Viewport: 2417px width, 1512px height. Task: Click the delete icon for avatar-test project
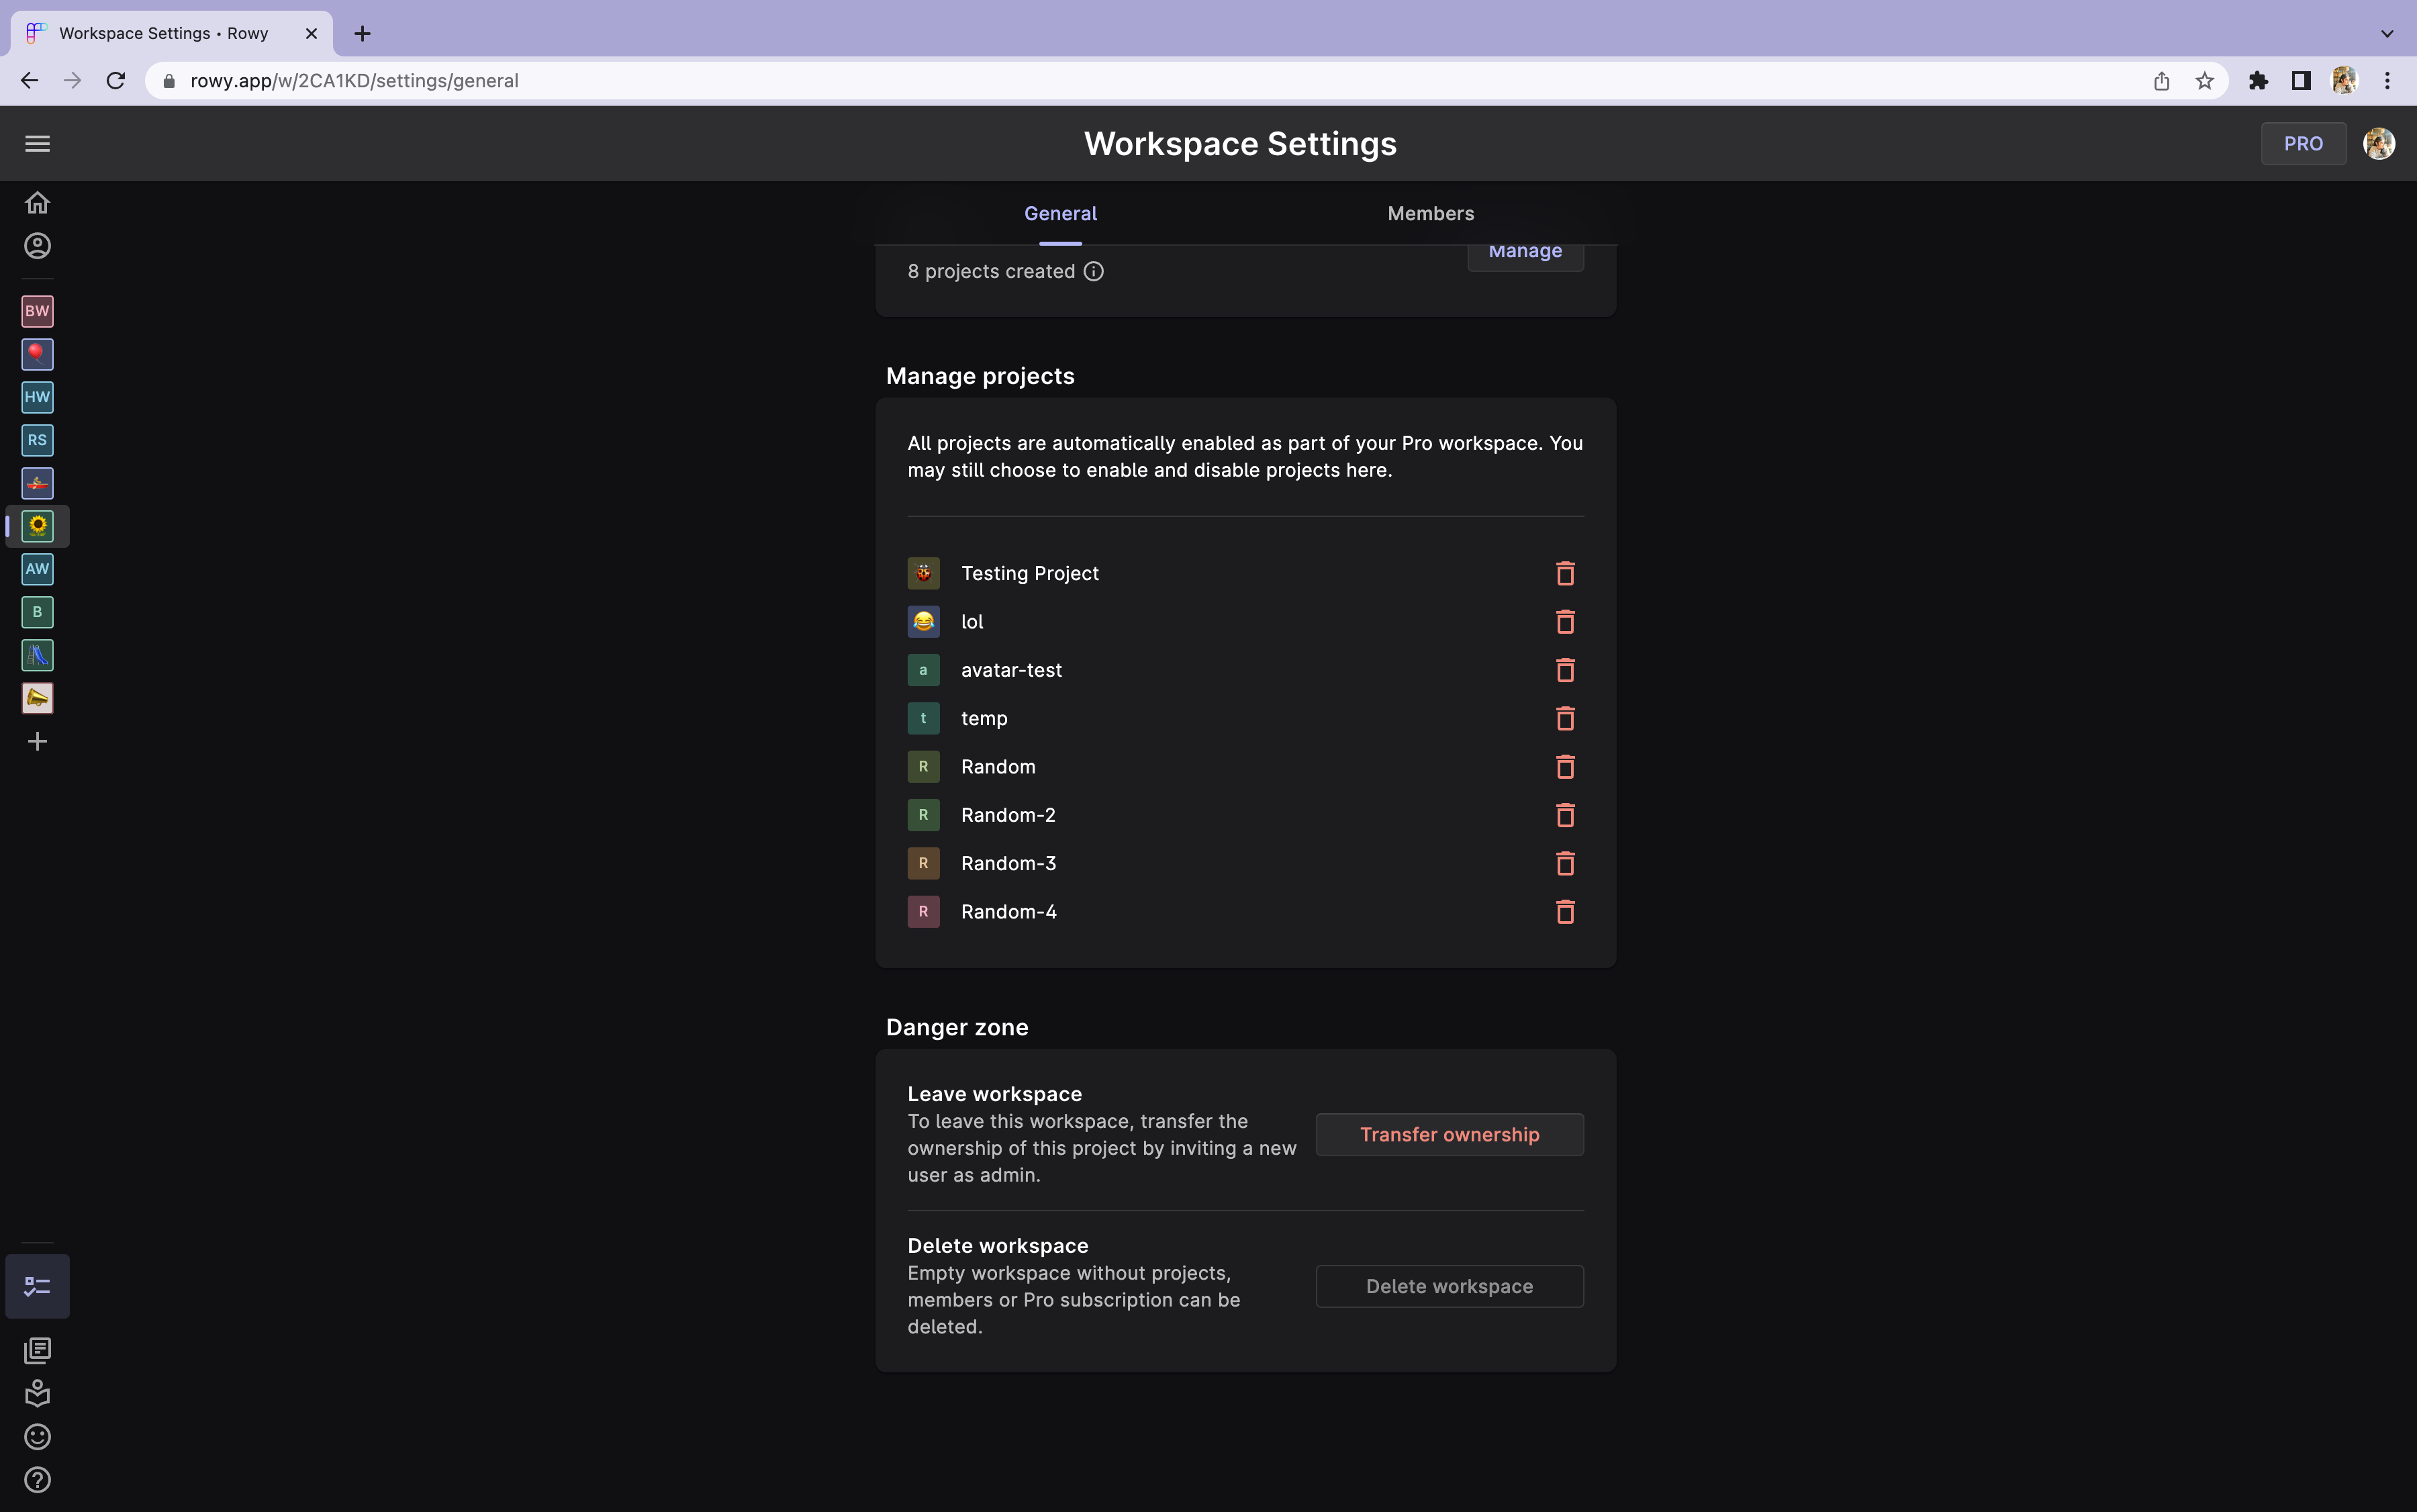pyautogui.click(x=1564, y=669)
